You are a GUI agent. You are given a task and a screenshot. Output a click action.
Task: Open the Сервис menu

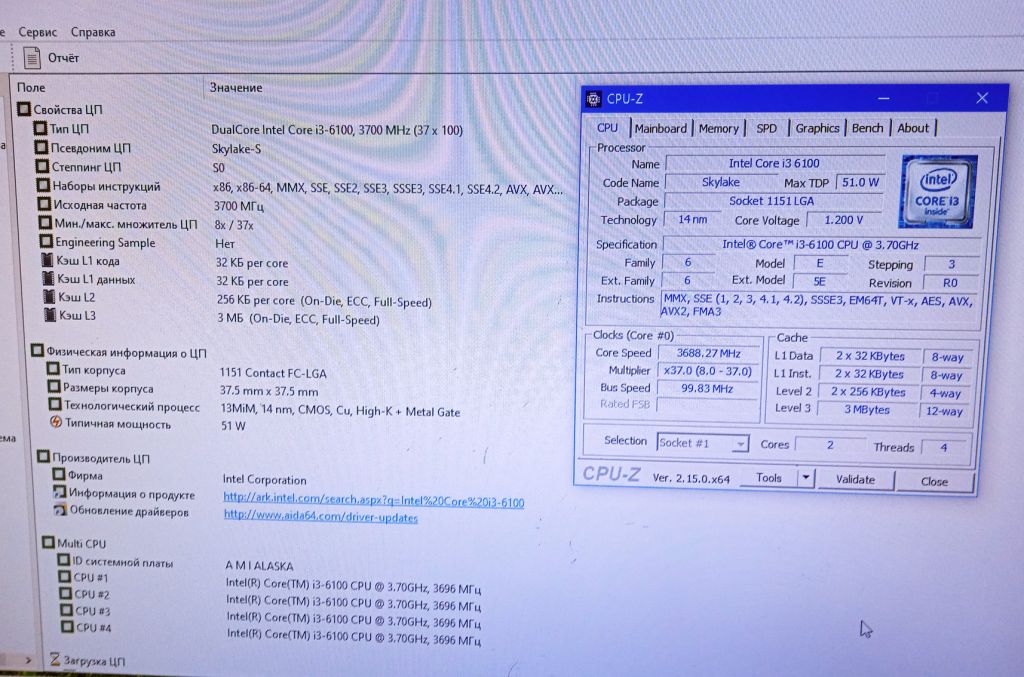(37, 31)
